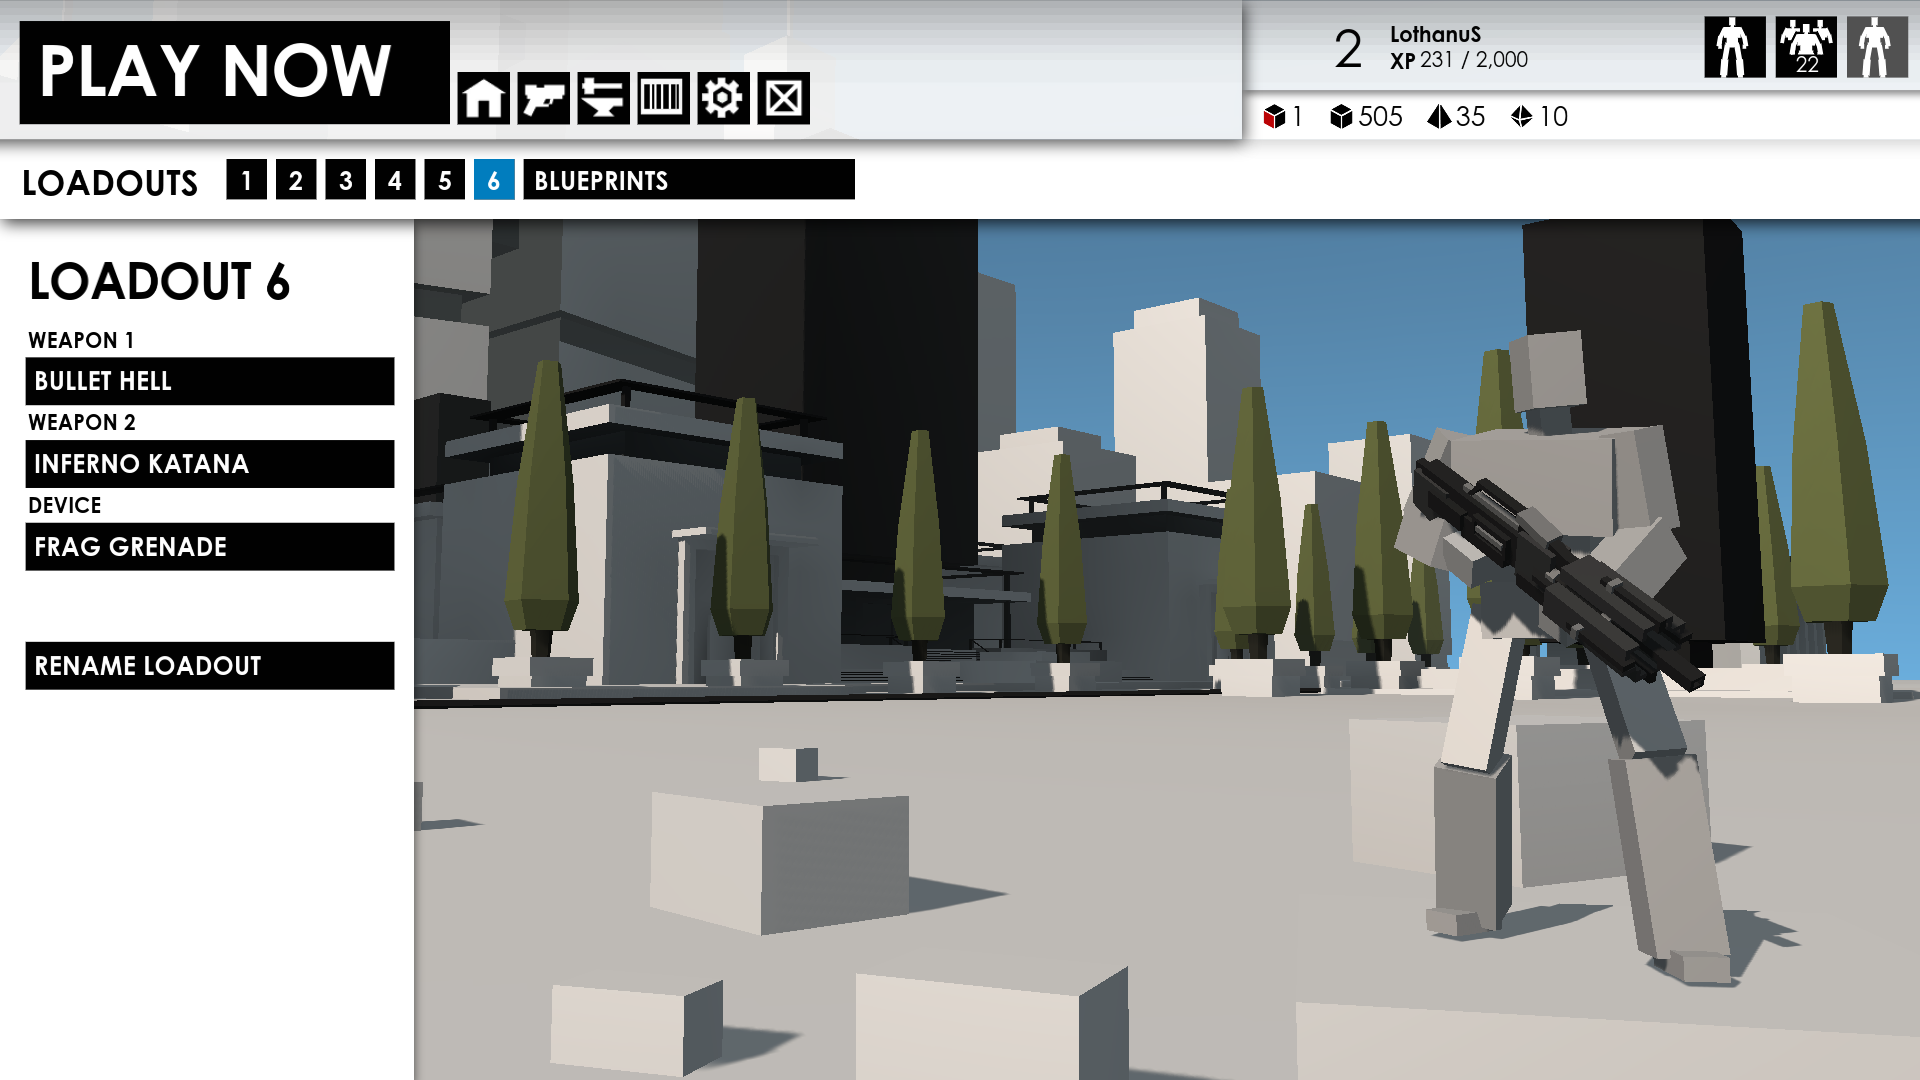This screenshot has width=1920, height=1080.
Task: Click the crossed crate icon
Action: pos(783,98)
